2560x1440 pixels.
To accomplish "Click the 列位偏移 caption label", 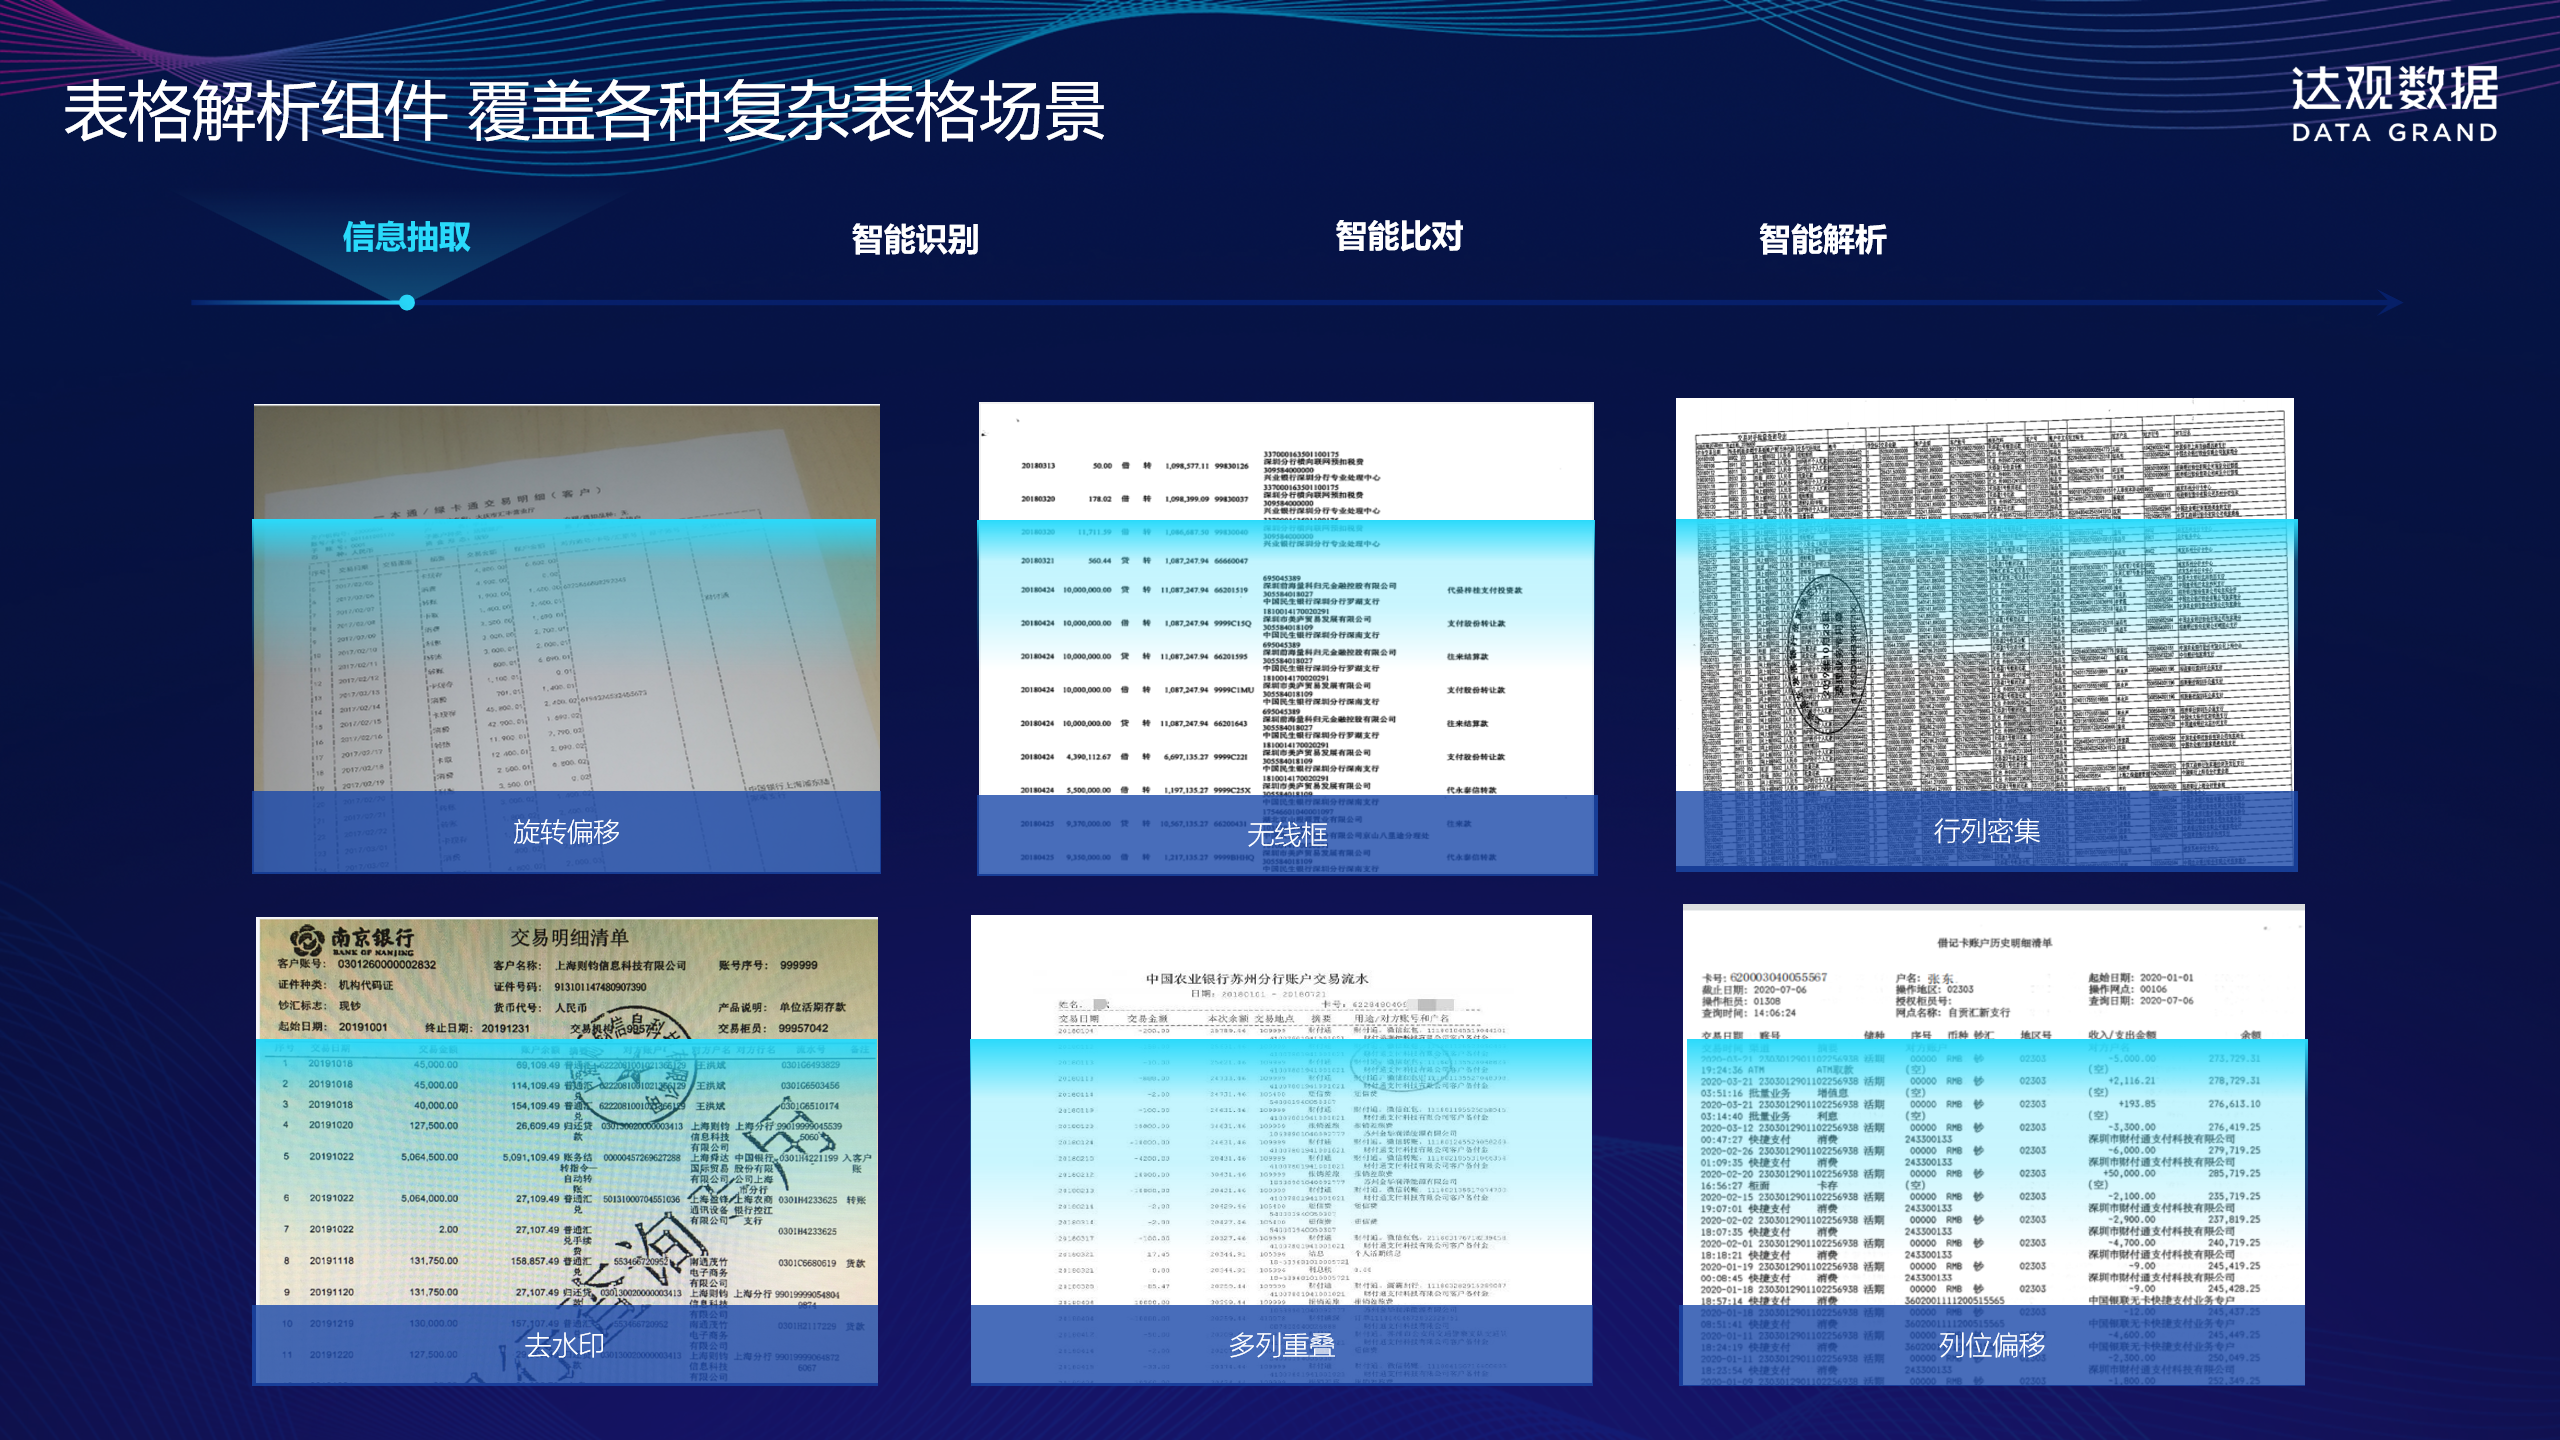I will pyautogui.click(x=1992, y=1345).
